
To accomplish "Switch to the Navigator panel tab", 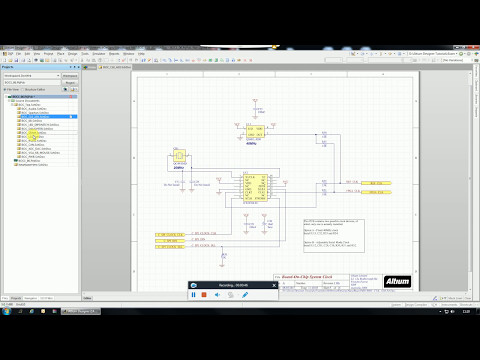I will click(31, 298).
